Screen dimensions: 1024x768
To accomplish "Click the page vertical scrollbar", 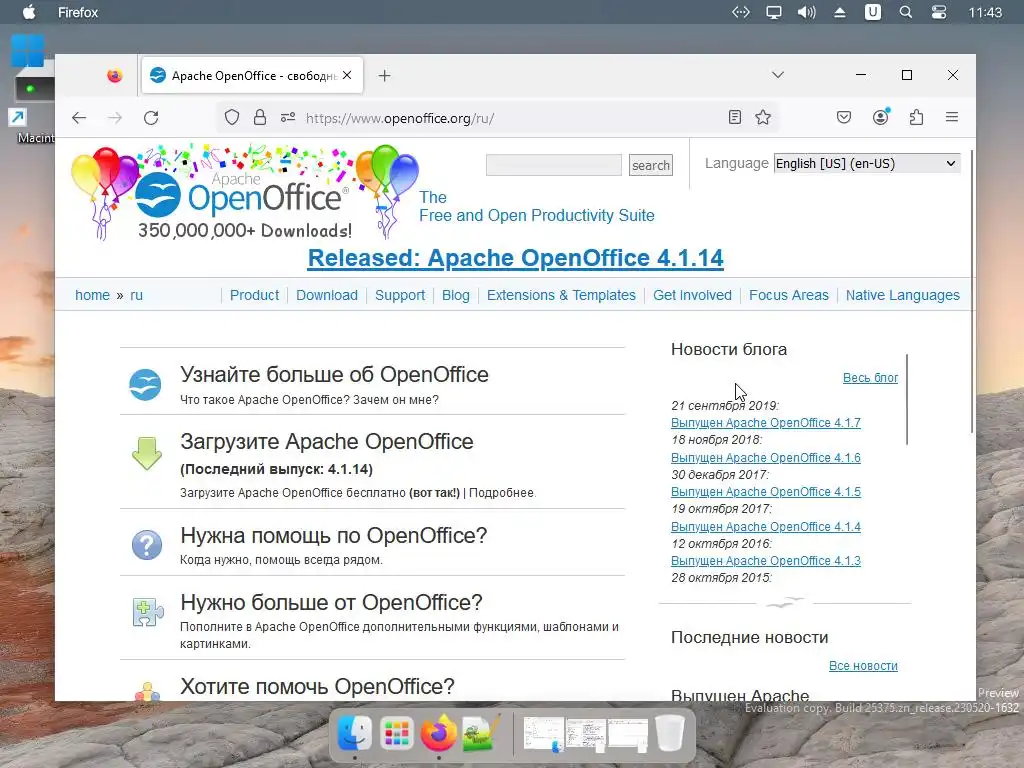I will coord(972,291).
